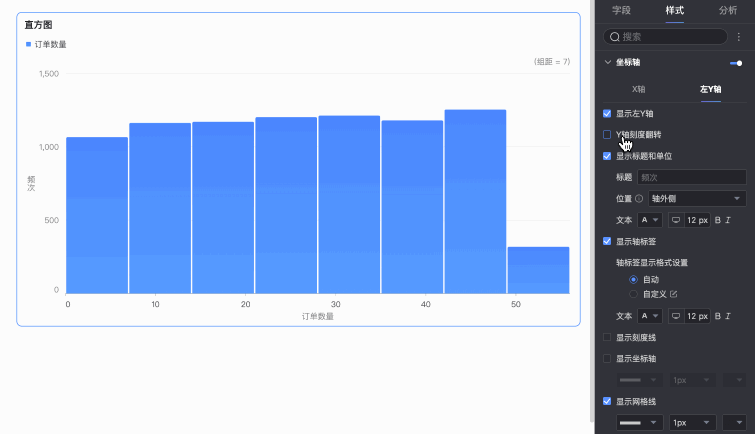The width and height of the screenshot is (755, 434).
Task: Toggle bold for the axis title text
Action: coord(717,220)
